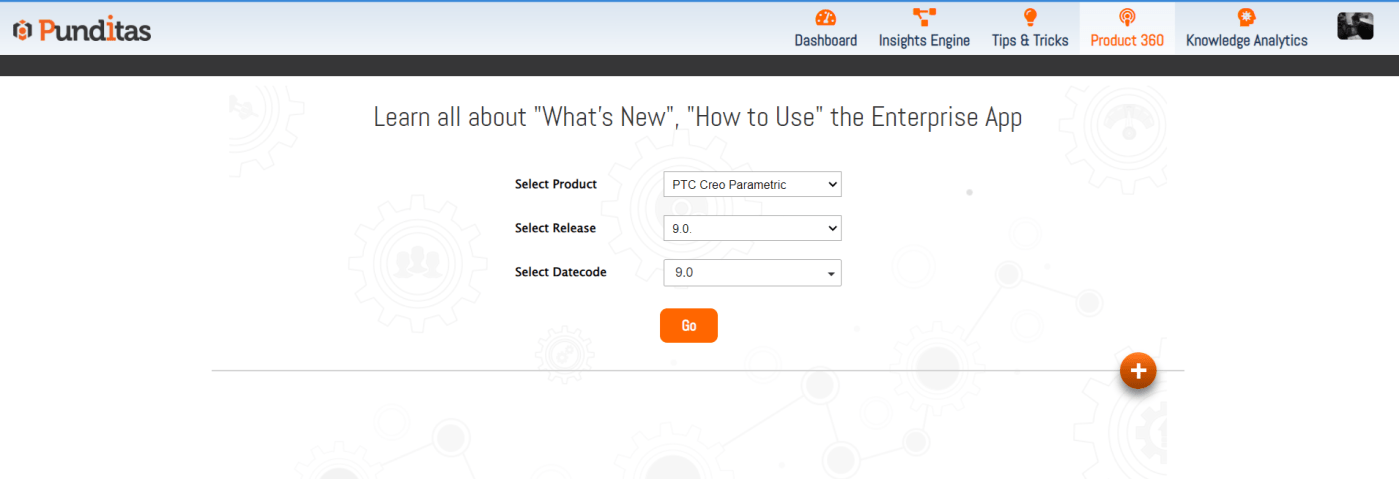Screen dimensions: 1399x479
Task: Click the gauge icon above Dashboard
Action: 825,17
